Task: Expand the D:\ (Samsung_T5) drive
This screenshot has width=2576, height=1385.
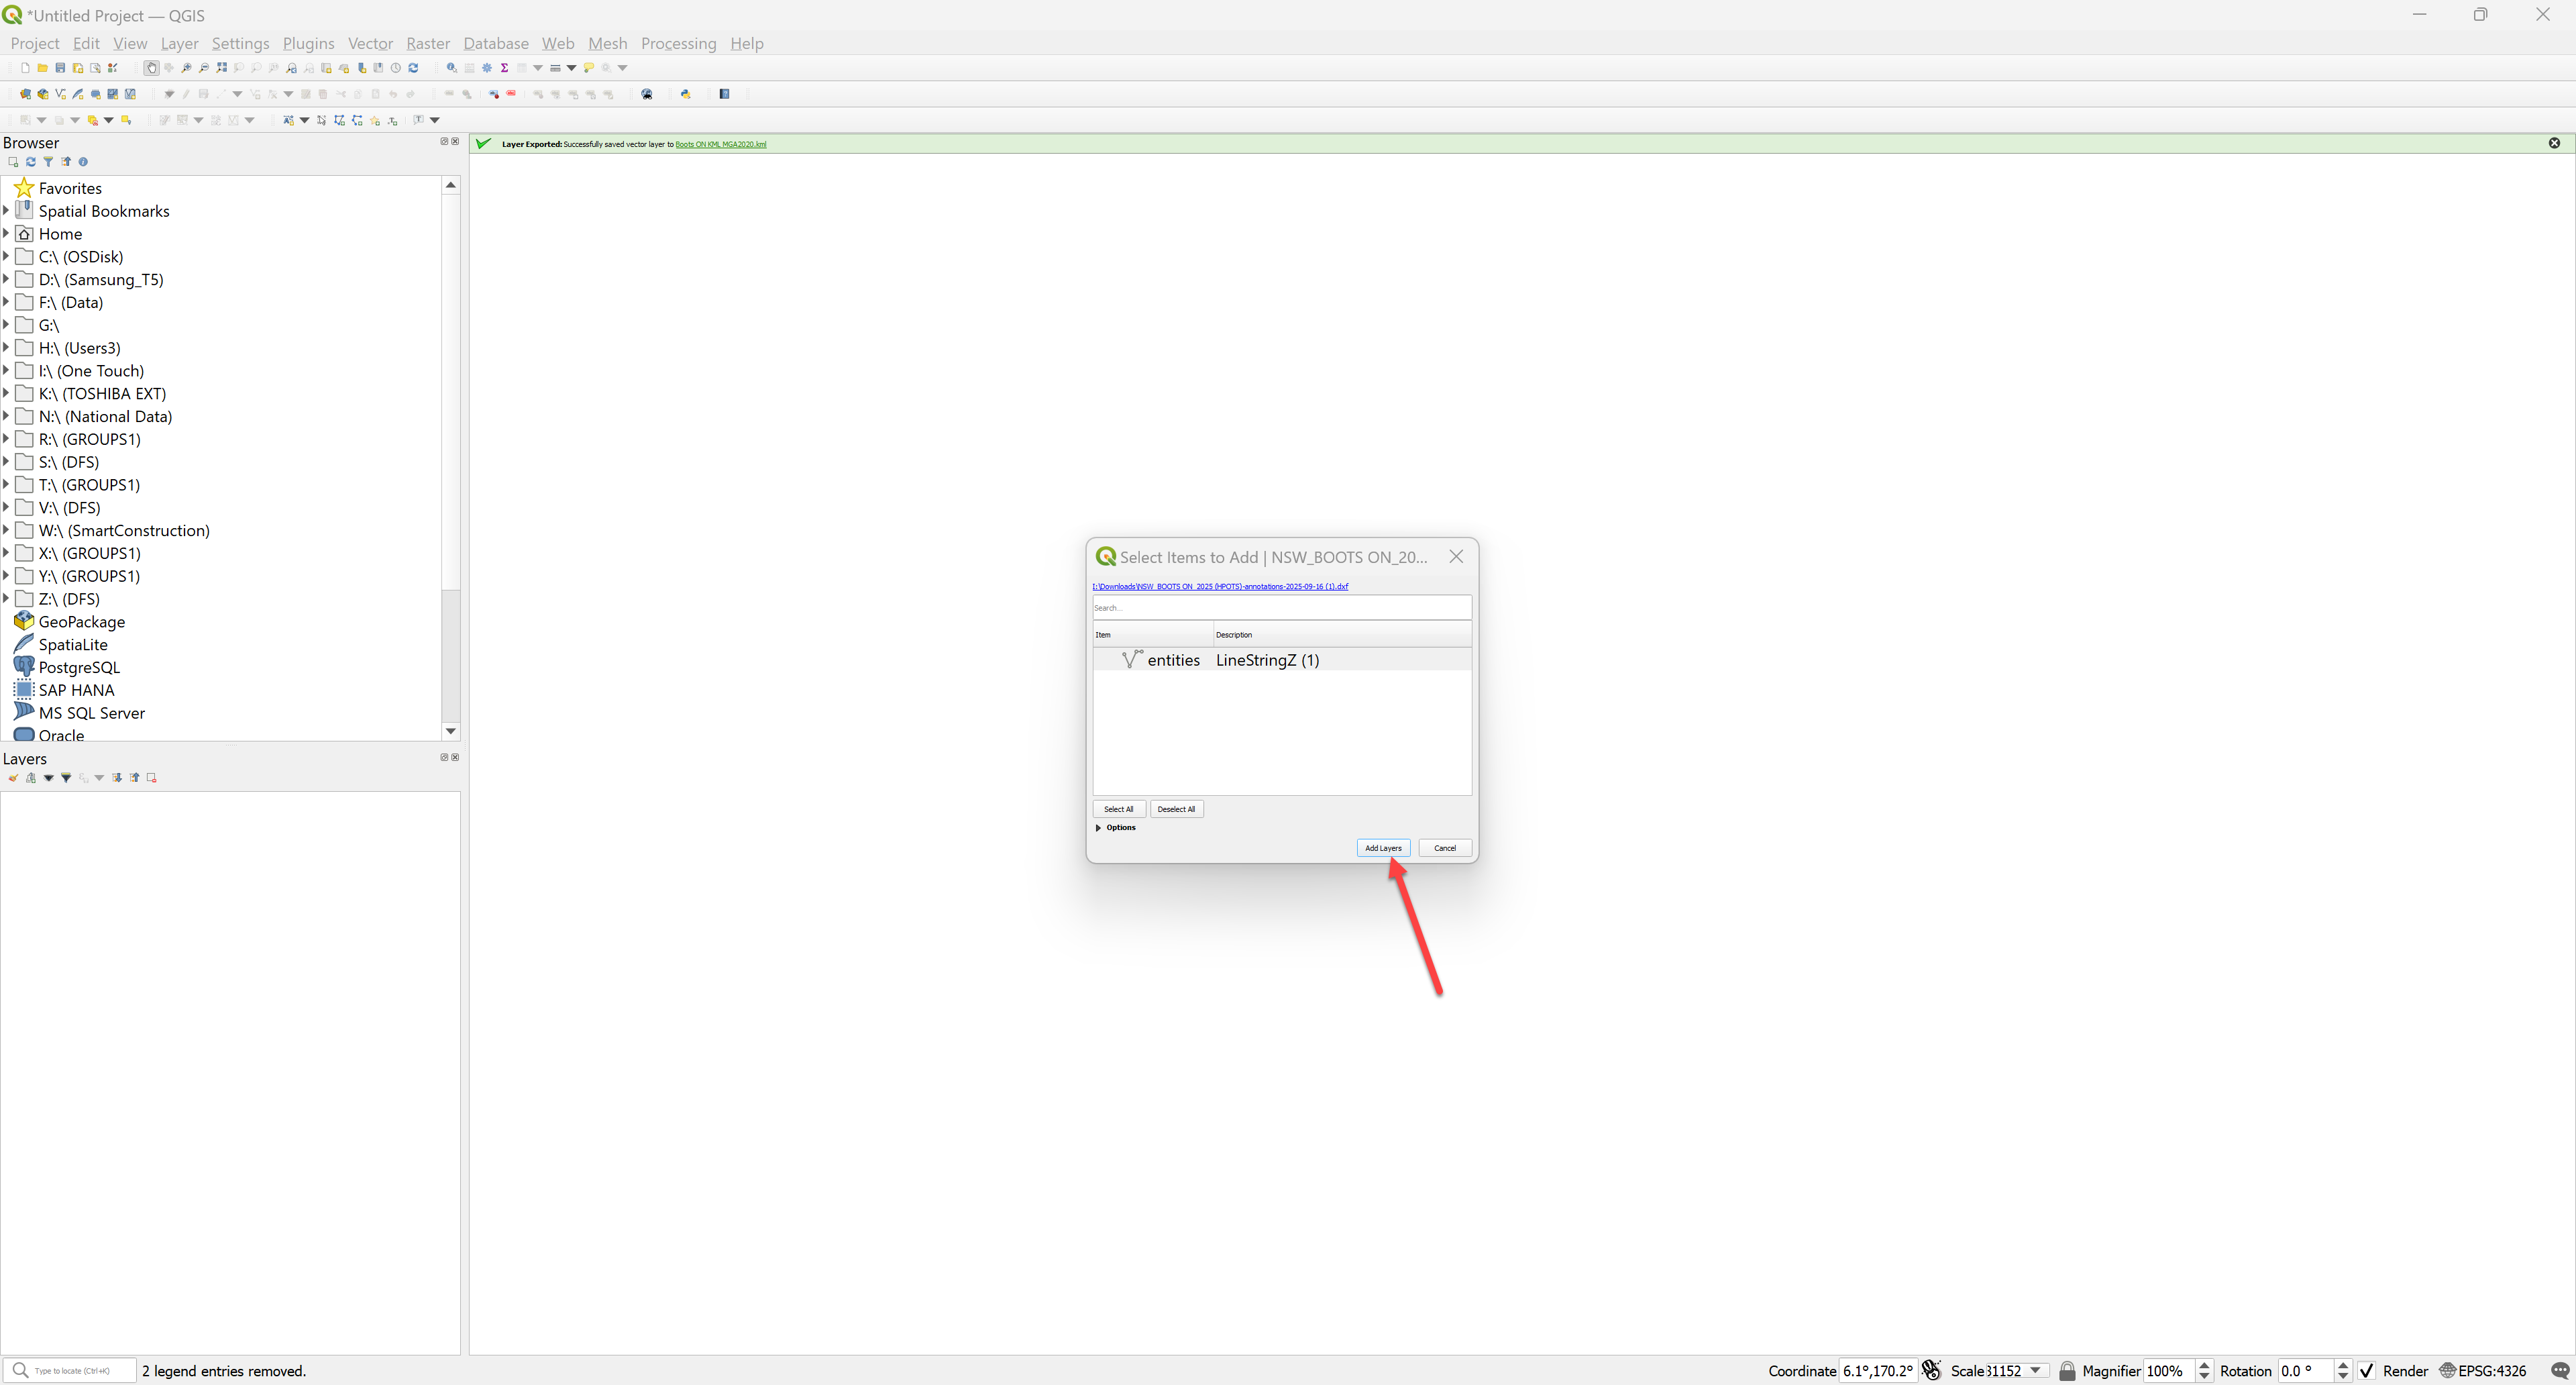Action: pyautogui.click(x=6, y=279)
